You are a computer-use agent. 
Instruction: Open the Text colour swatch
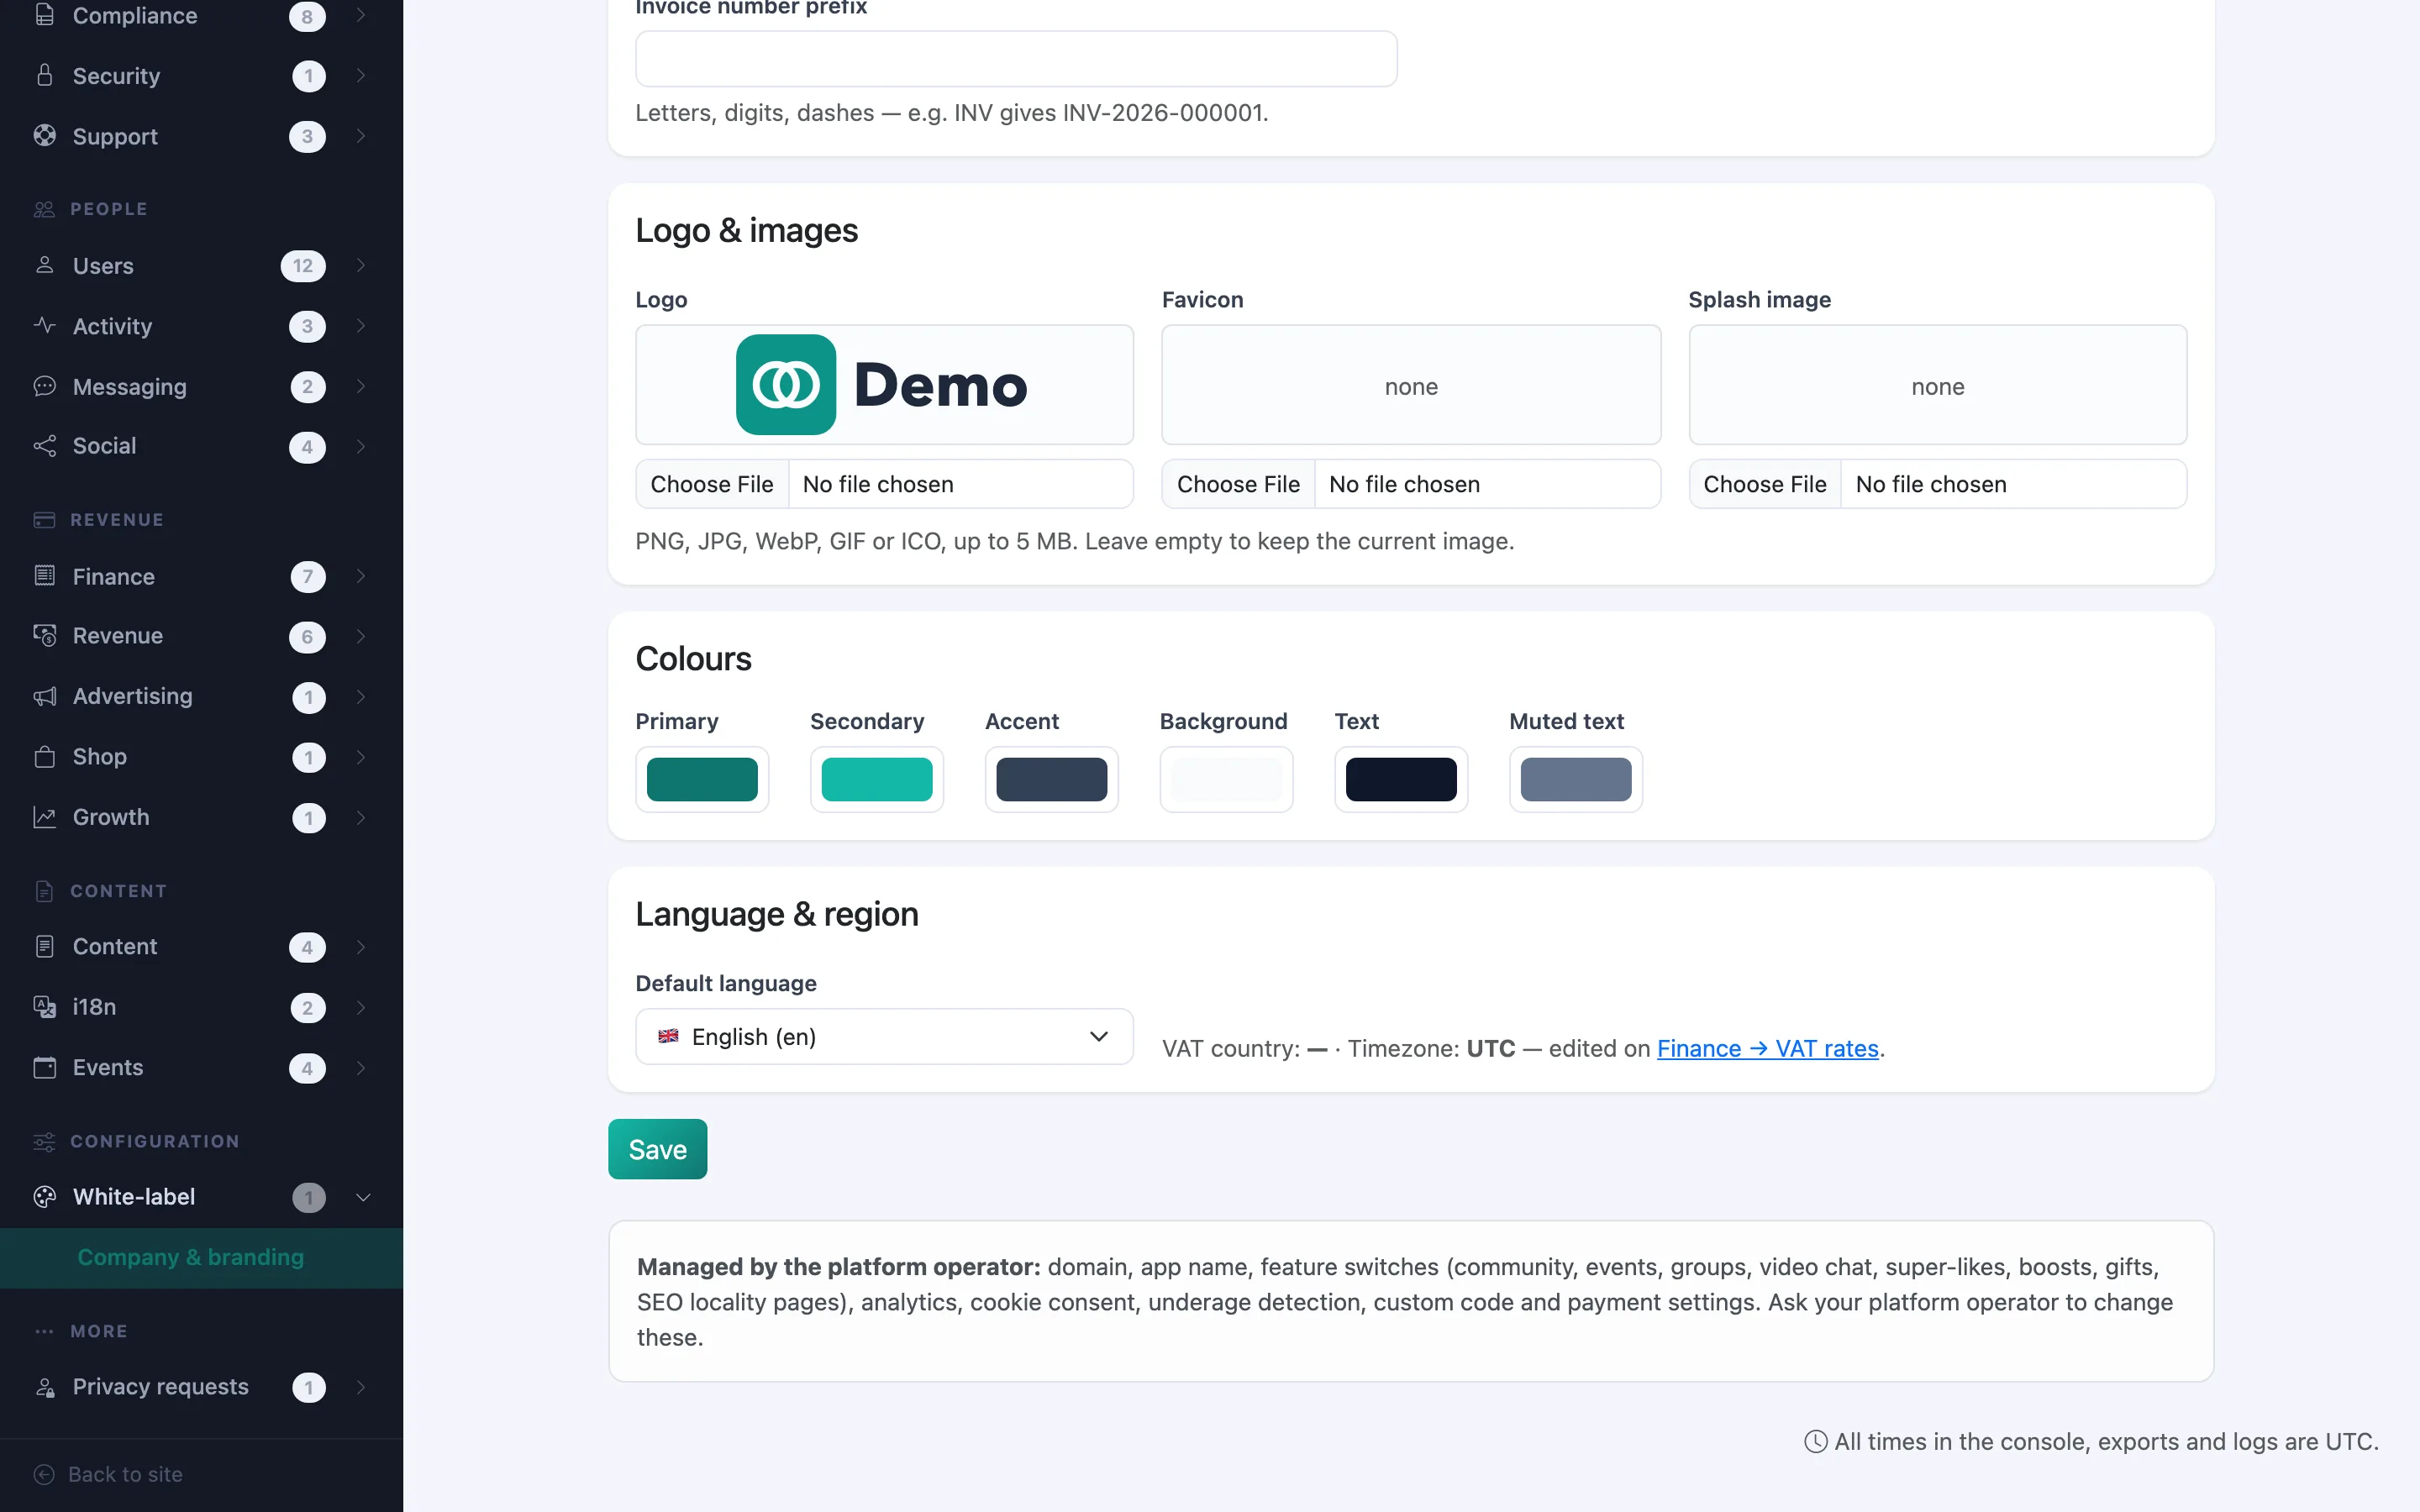pos(1401,779)
